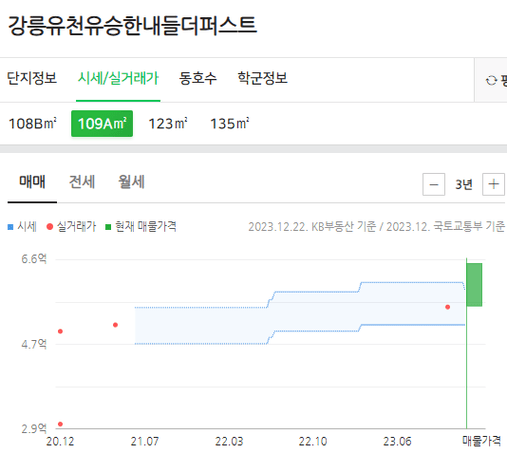Click the 22.10 date axis label
Viewport: 507px width, 475px height.
tap(313, 442)
